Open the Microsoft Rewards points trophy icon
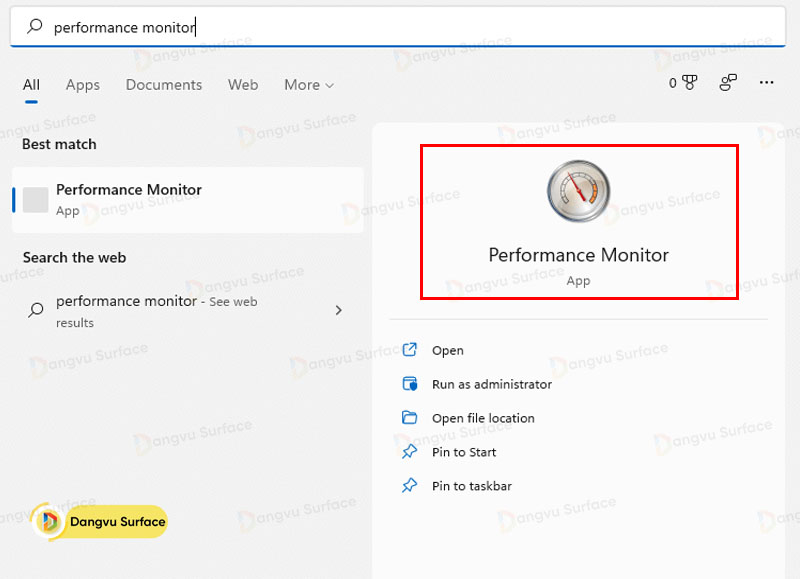This screenshot has height=579, width=800. click(688, 84)
